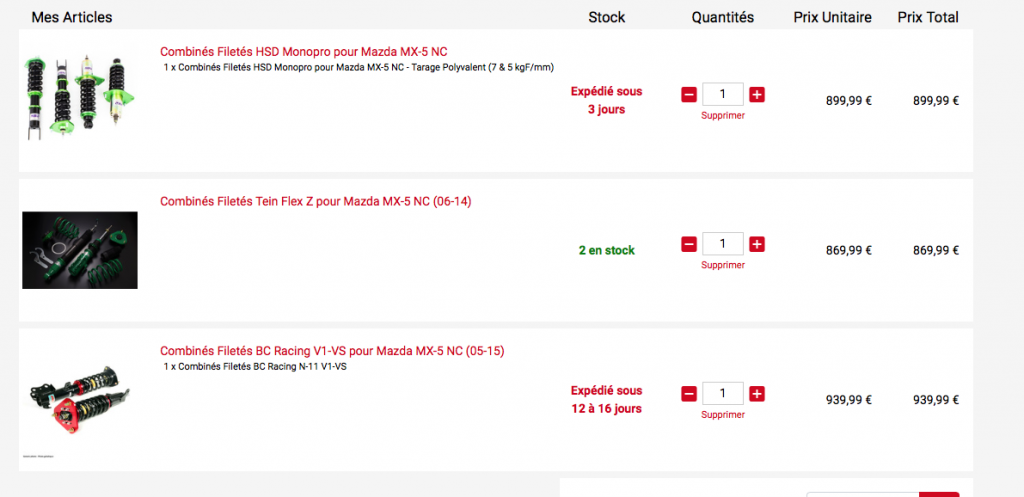The height and width of the screenshot is (497, 1024).
Task: Increase quantity of BC Racing V1-VS
Action: pos(757,394)
